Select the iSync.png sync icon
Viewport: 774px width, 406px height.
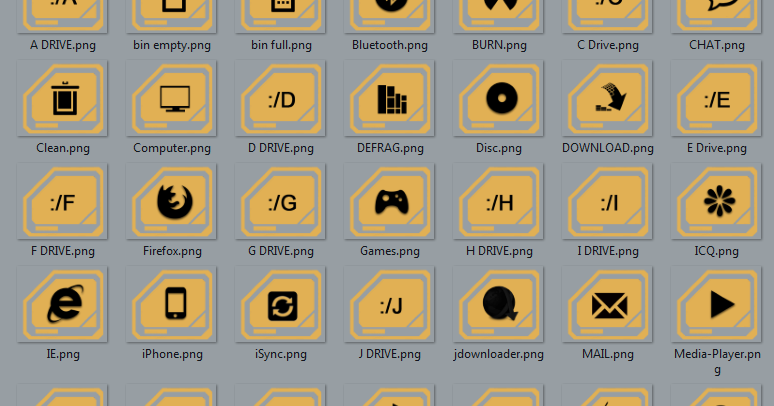pos(281,304)
